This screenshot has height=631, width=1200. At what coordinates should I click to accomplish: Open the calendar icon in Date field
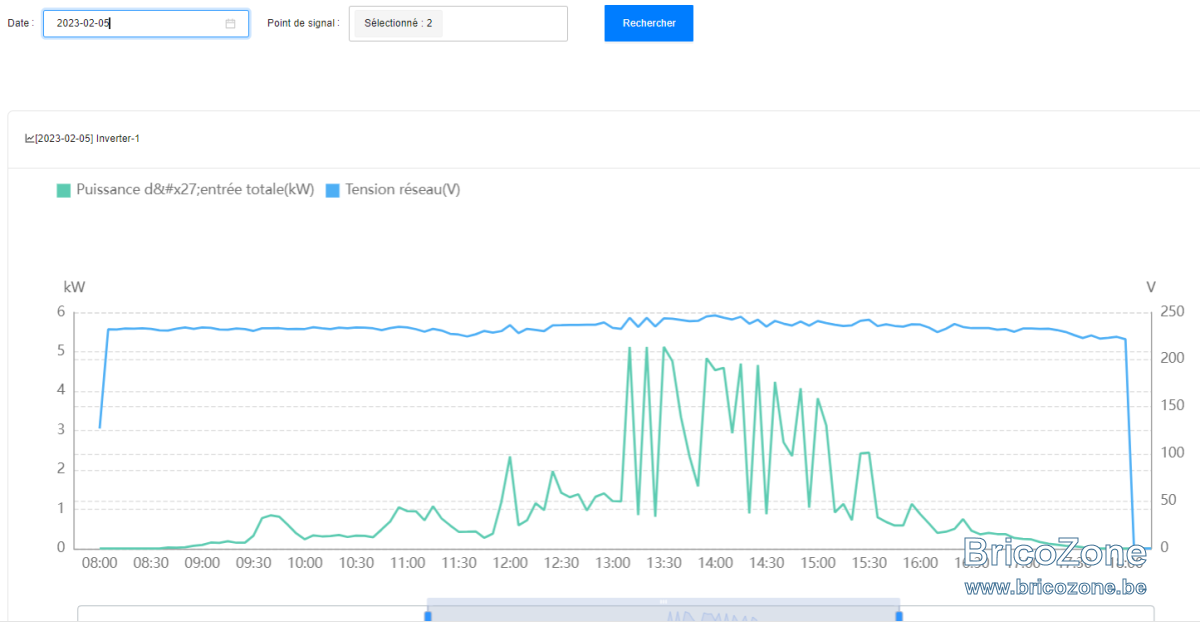point(230,23)
